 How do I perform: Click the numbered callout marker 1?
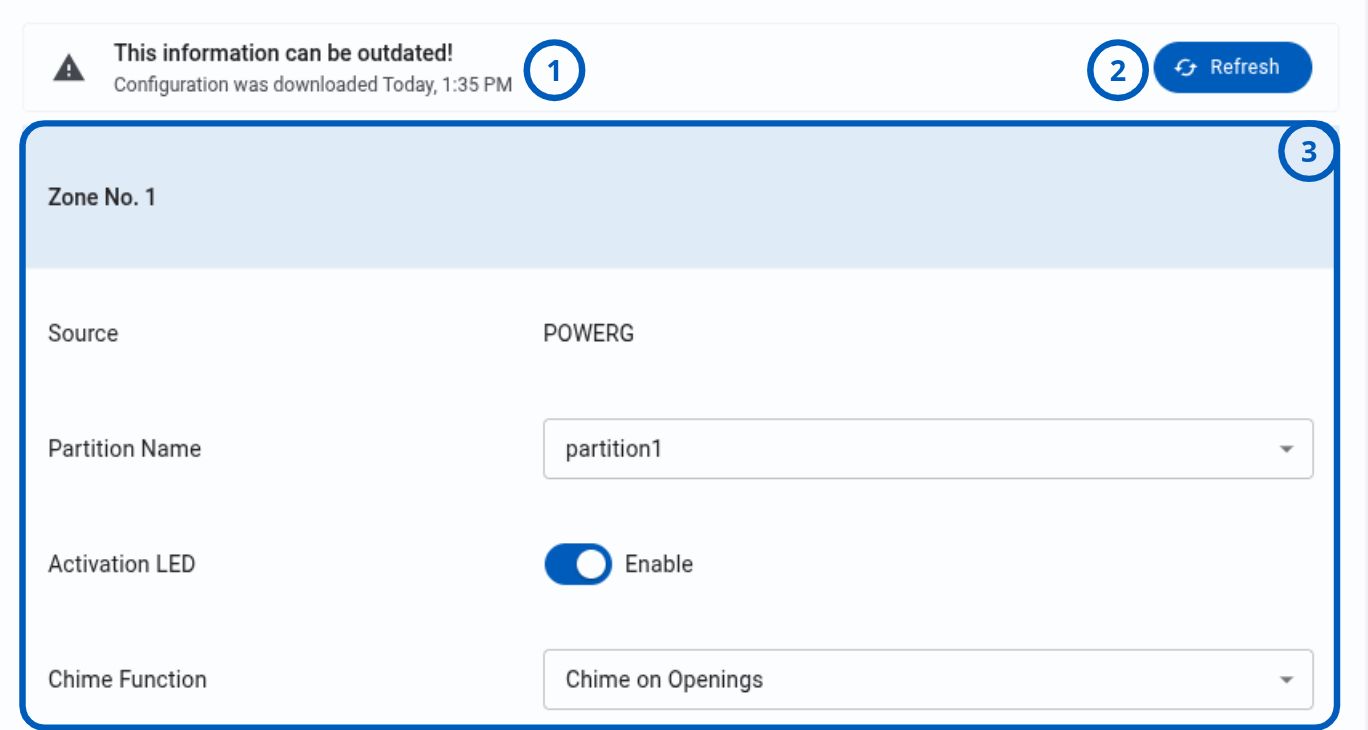tap(553, 72)
